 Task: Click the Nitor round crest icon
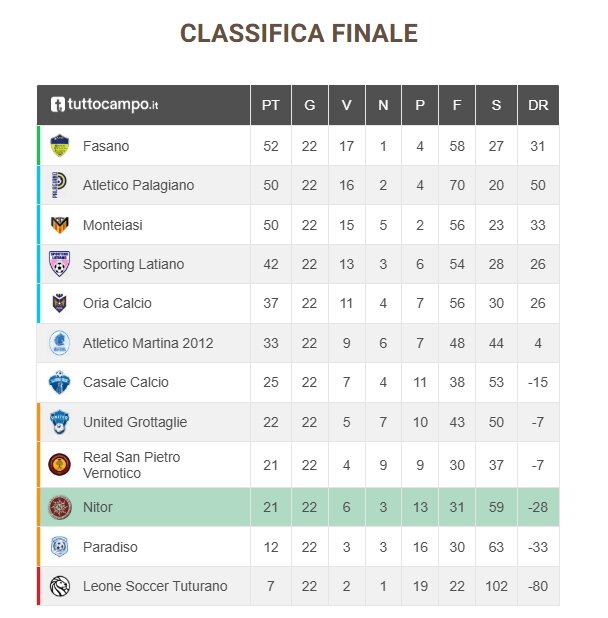[x=59, y=507]
